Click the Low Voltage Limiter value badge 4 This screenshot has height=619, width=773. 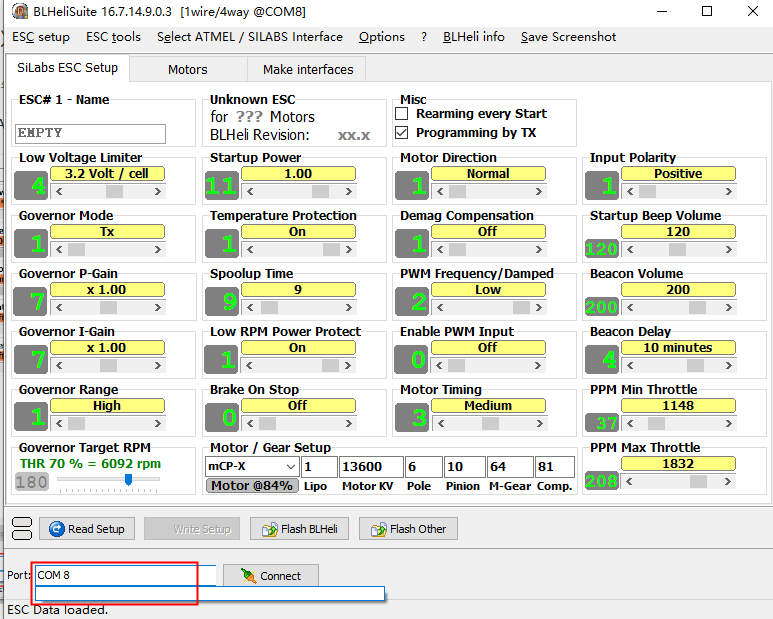tap(31, 185)
